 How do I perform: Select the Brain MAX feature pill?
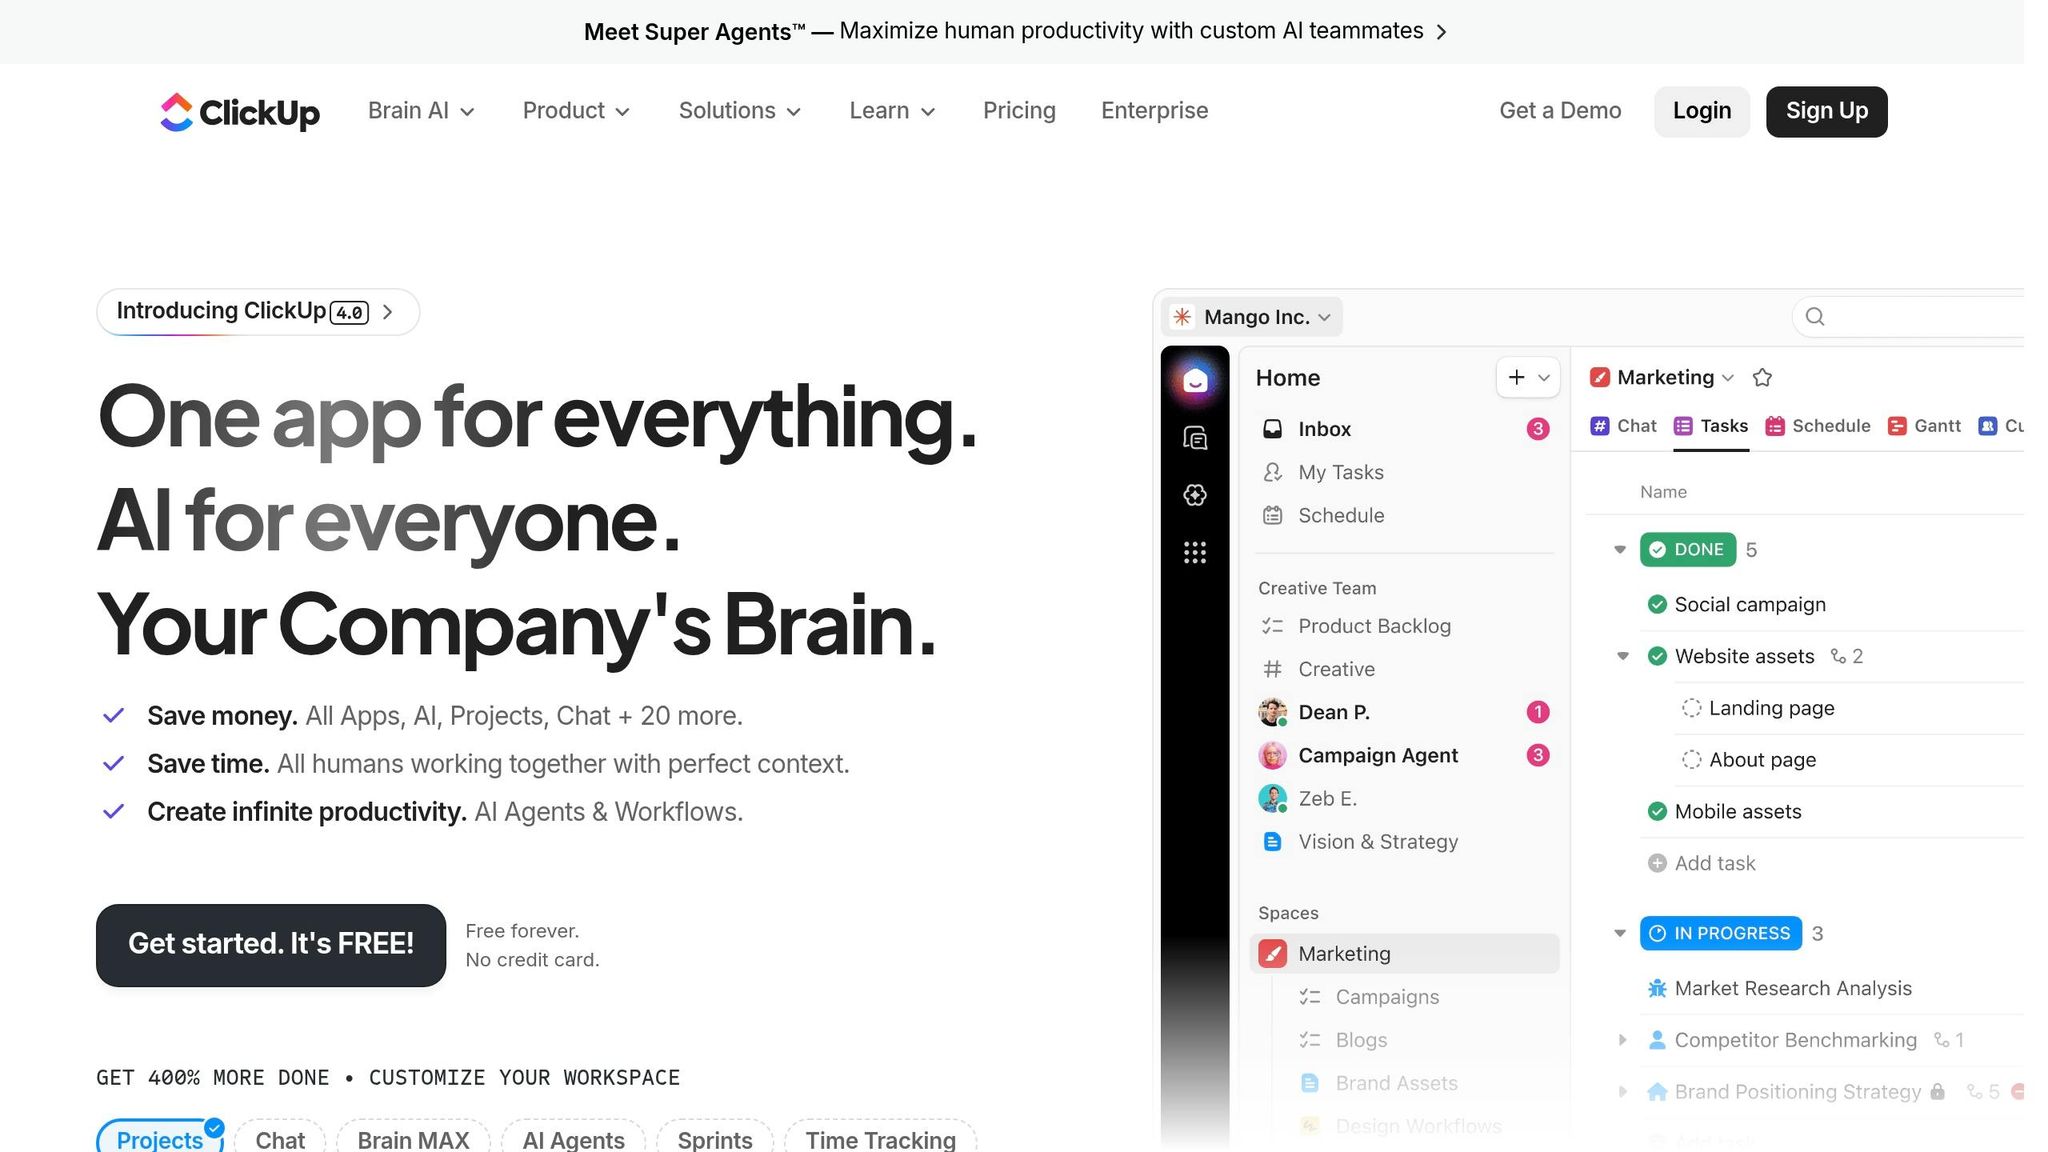click(x=413, y=1138)
